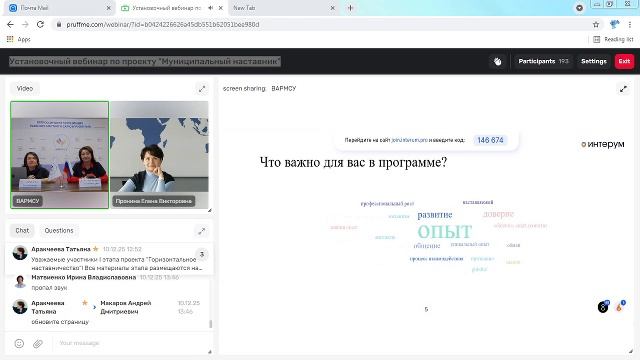Click the browser forward arrow
640x360 pixels.
[x=25, y=24]
